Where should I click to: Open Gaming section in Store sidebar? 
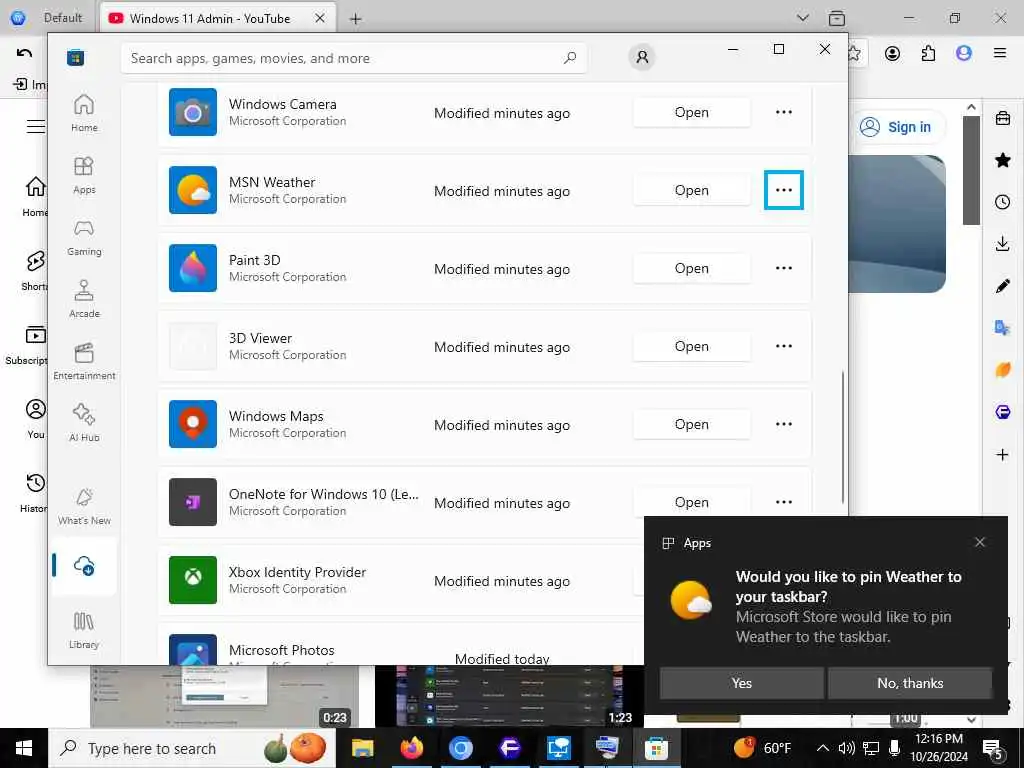[84, 237]
